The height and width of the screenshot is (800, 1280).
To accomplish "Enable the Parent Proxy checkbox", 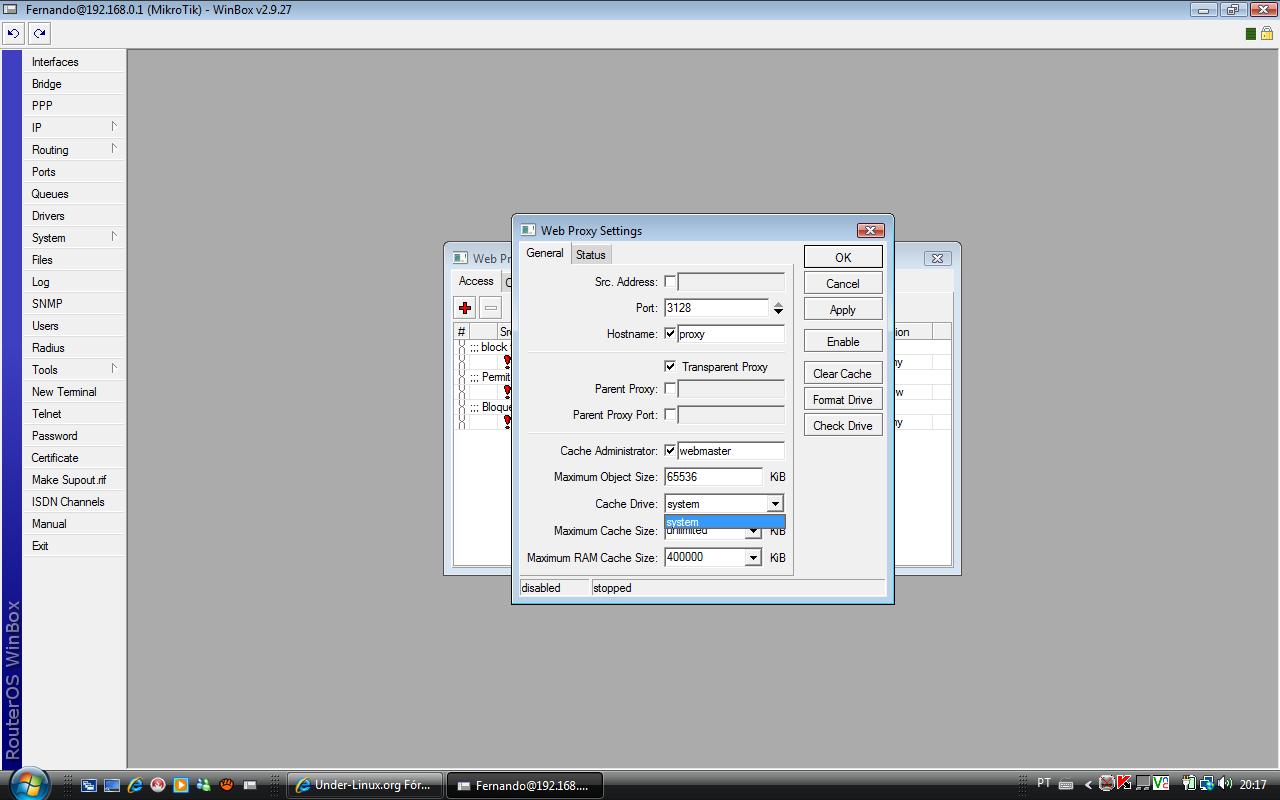I will point(670,389).
